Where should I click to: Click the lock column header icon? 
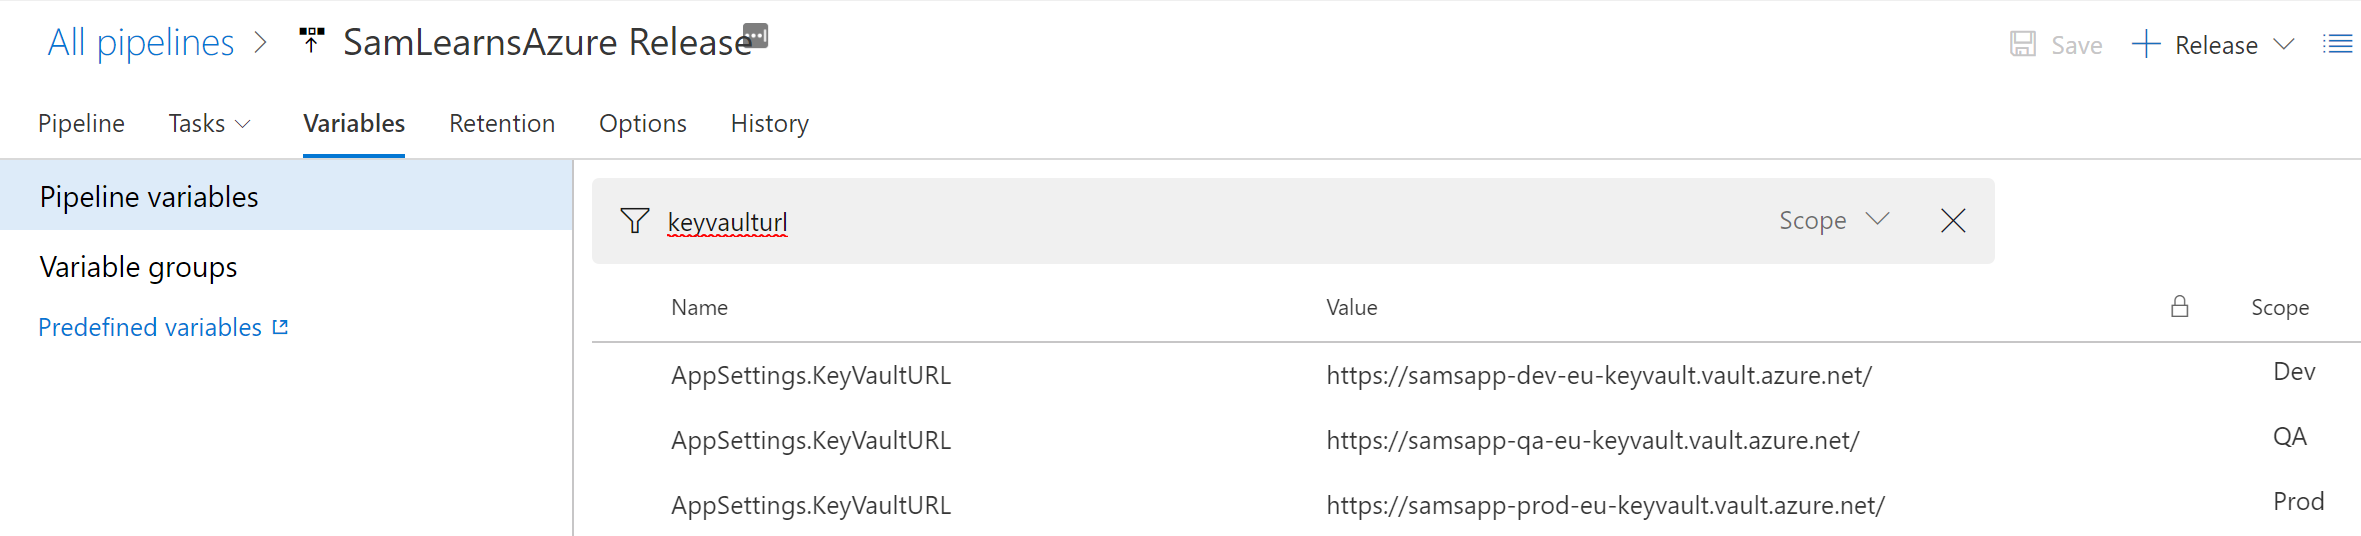pyautogui.click(x=2180, y=307)
